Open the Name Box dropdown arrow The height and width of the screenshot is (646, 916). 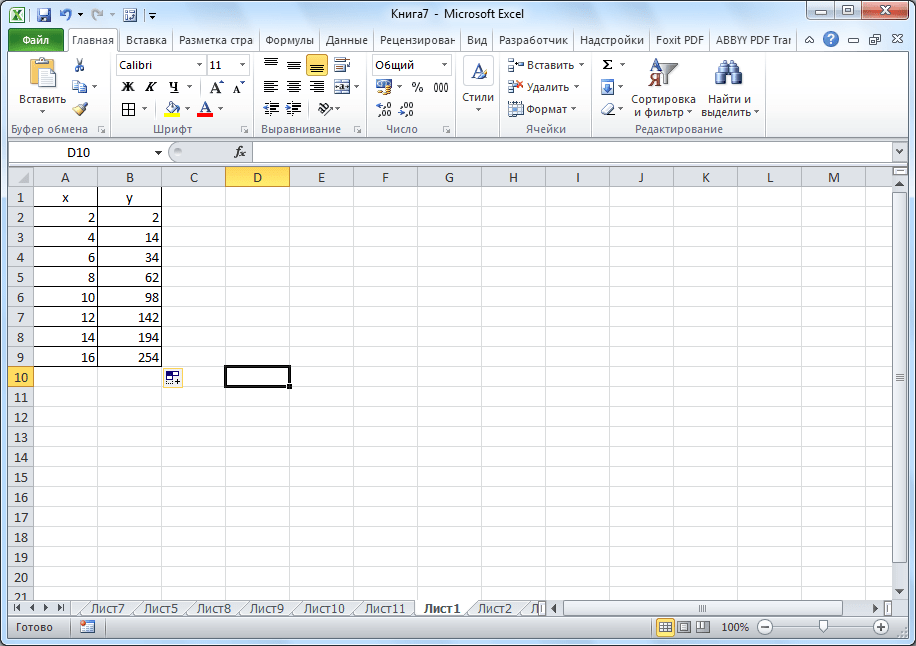(158, 152)
